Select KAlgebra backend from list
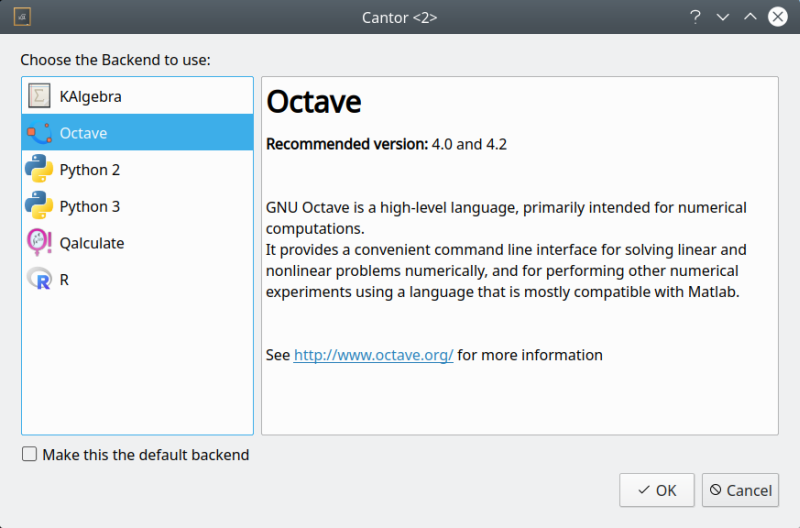 pyautogui.click(x=90, y=97)
